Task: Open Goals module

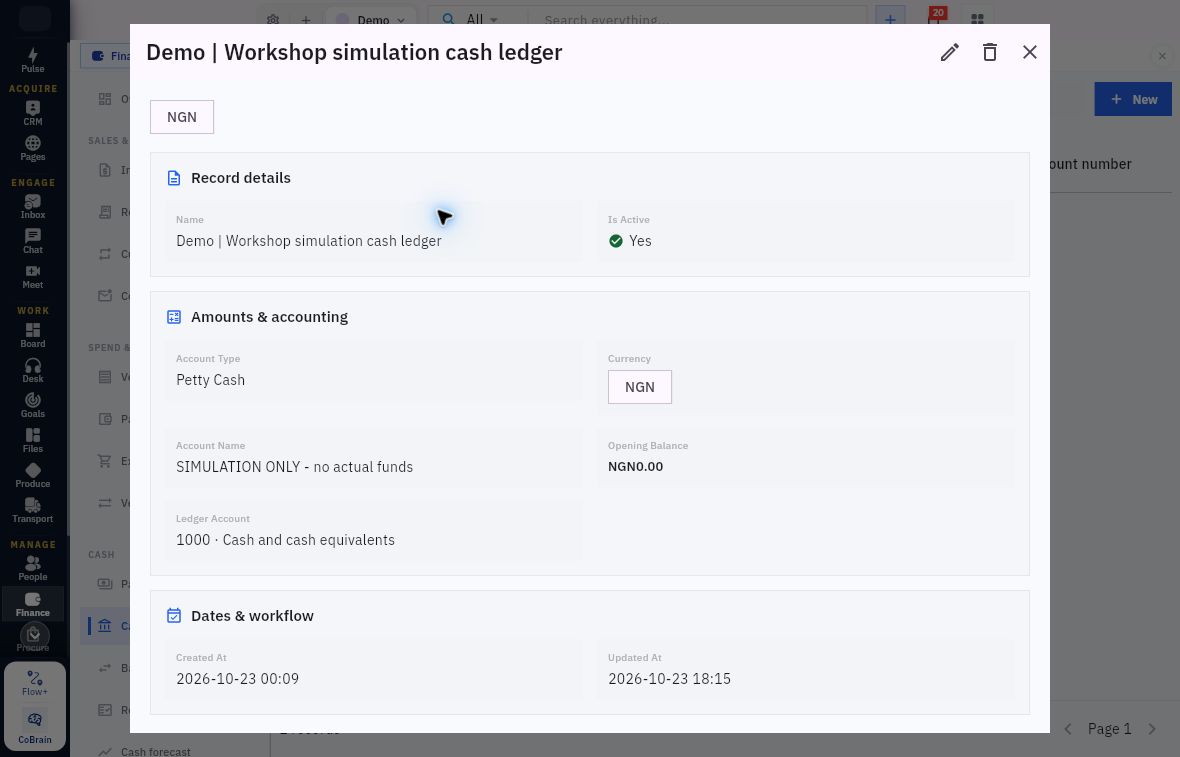Action: coord(32,406)
